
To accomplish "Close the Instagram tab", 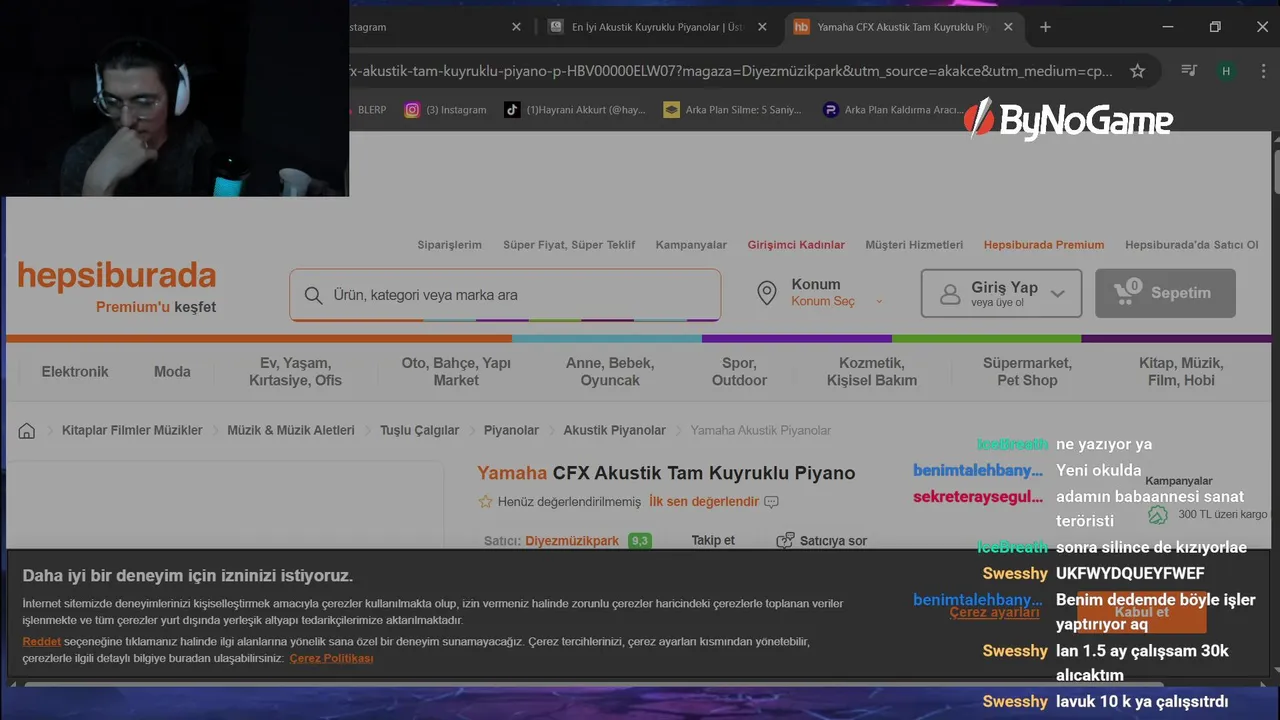I will click(516, 27).
